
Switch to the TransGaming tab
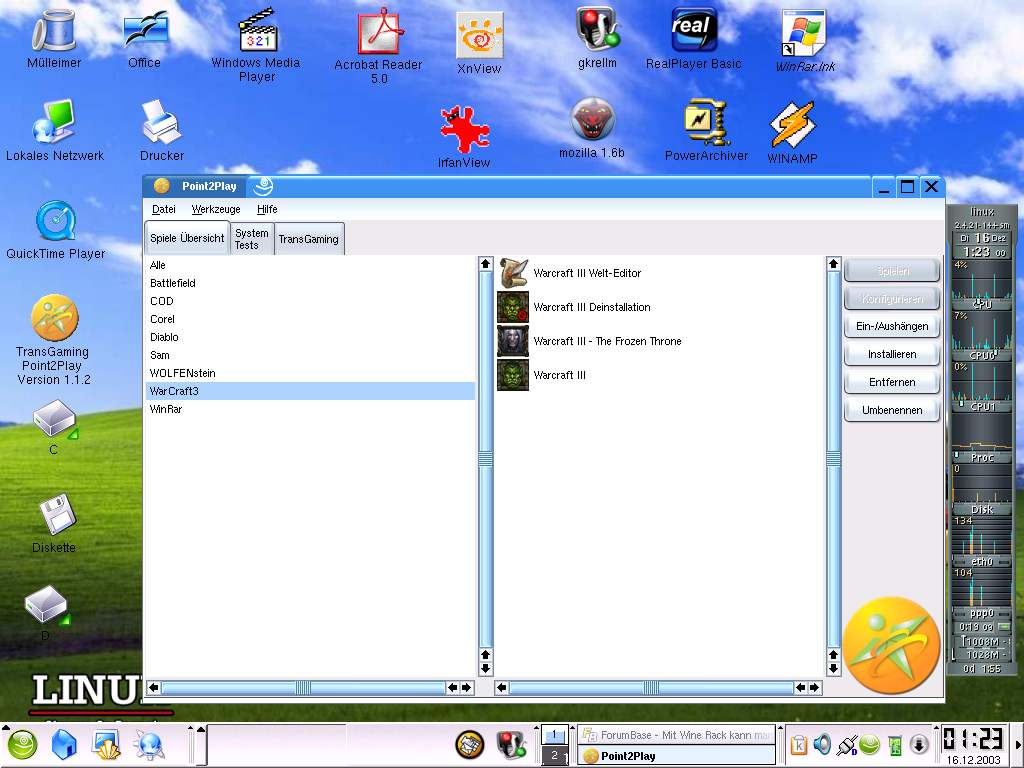coord(308,239)
